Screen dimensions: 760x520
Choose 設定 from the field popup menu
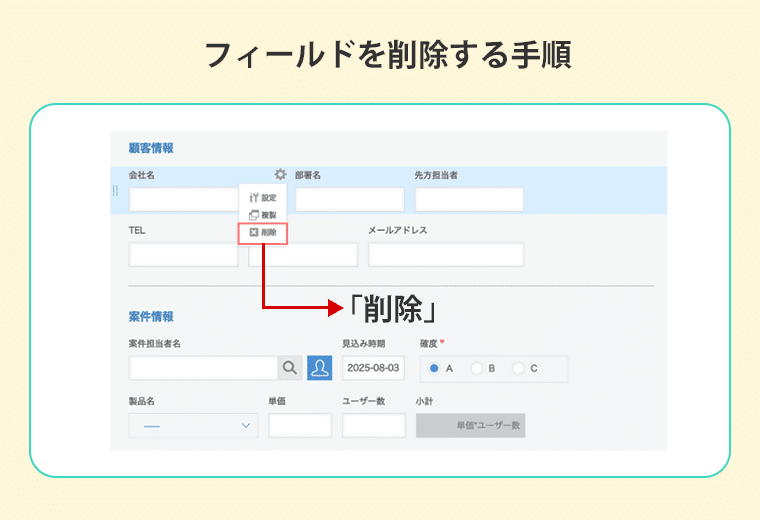point(263,197)
